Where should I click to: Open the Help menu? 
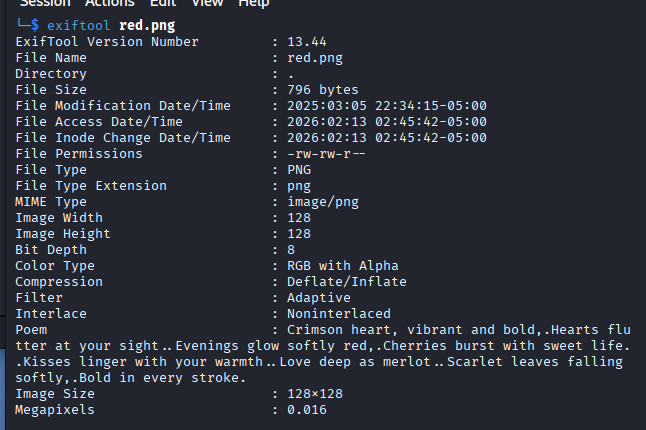(x=253, y=3)
